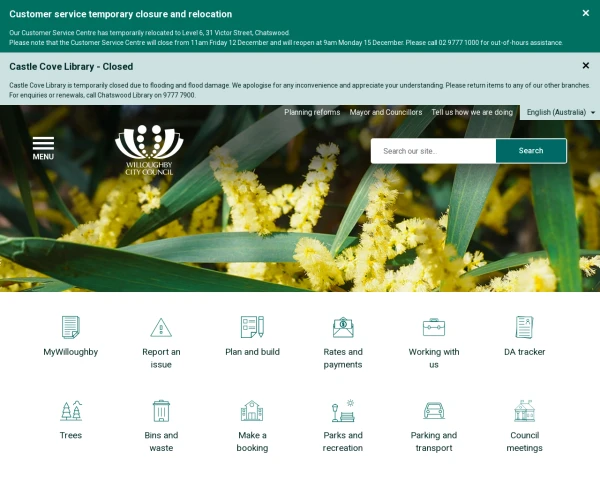The height and width of the screenshot is (480, 600).
Task: Click the Report an issue warning icon
Action: click(161, 328)
